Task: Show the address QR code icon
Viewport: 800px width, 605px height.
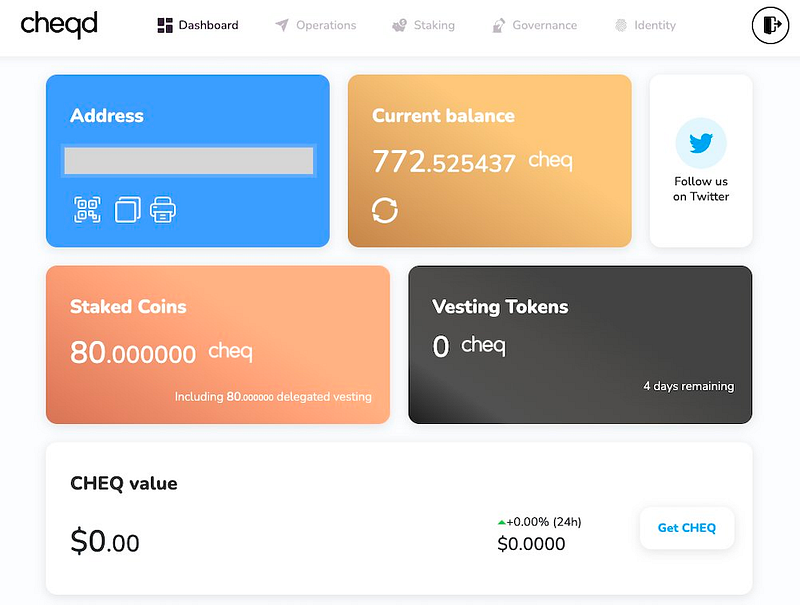Action: [x=87, y=210]
